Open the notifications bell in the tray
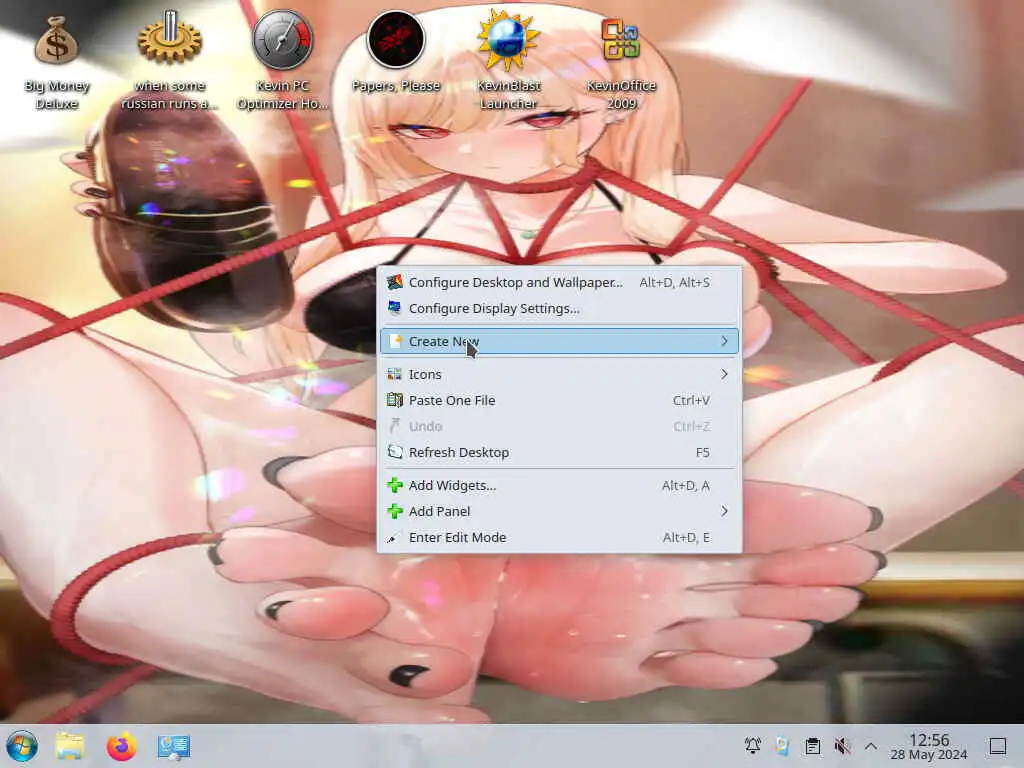Image resolution: width=1024 pixels, height=768 pixels. tap(752, 745)
